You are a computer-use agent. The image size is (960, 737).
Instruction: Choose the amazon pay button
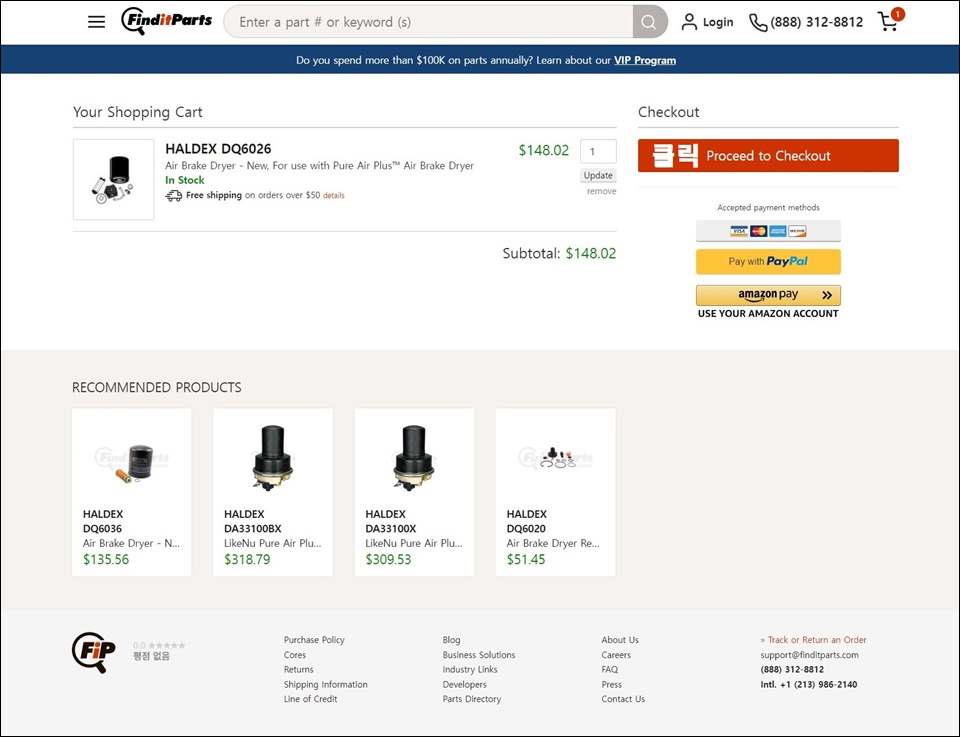click(768, 295)
